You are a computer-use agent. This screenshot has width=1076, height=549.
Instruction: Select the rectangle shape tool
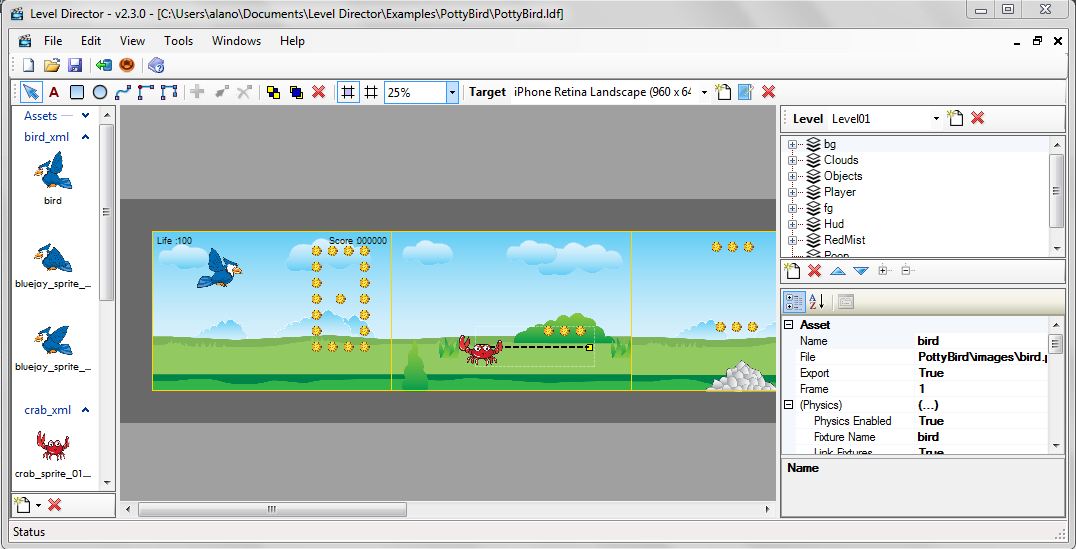77,92
